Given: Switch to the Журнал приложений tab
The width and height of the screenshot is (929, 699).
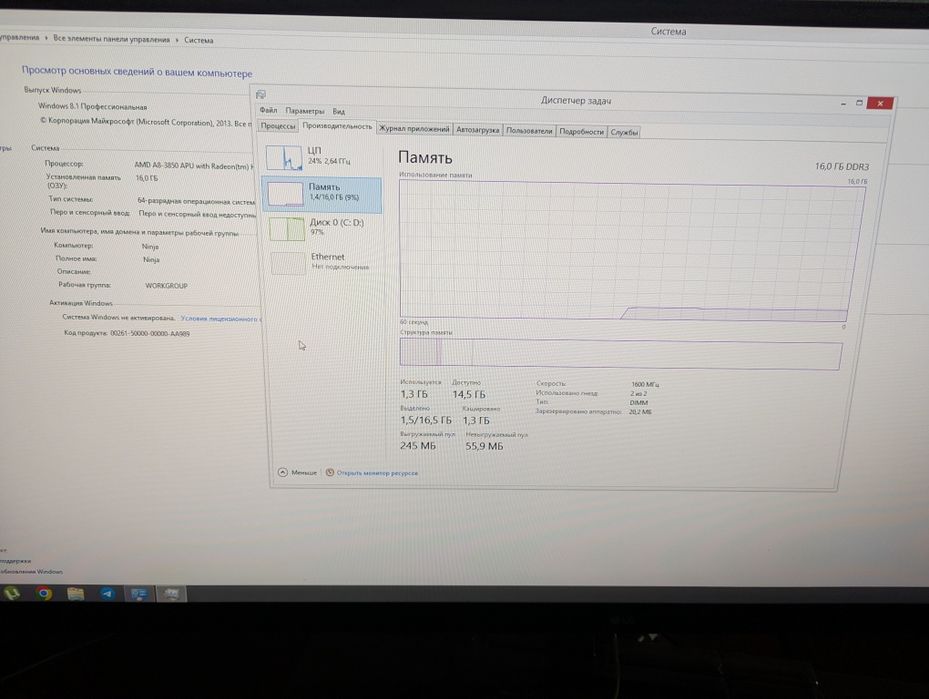Looking at the screenshot, I should 414,129.
